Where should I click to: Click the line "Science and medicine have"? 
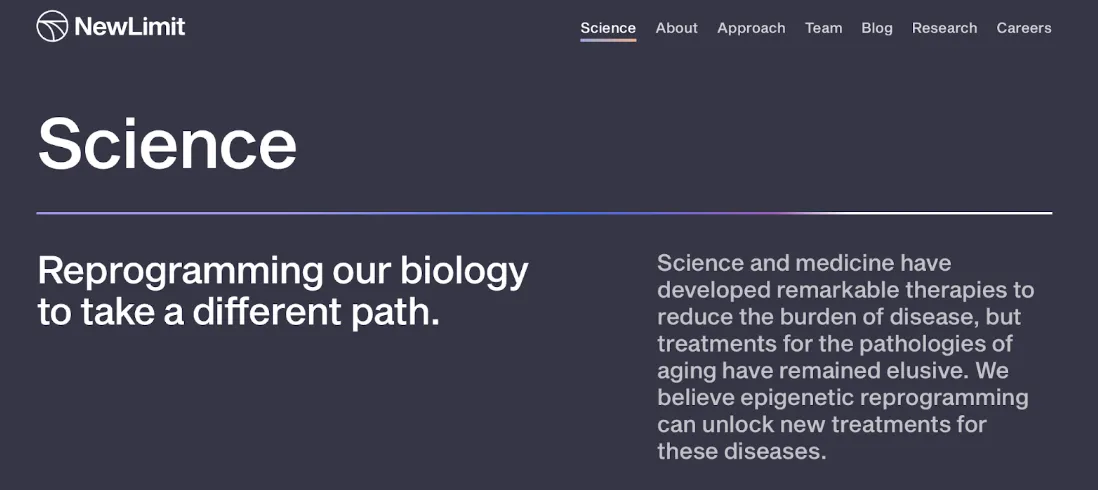point(804,263)
